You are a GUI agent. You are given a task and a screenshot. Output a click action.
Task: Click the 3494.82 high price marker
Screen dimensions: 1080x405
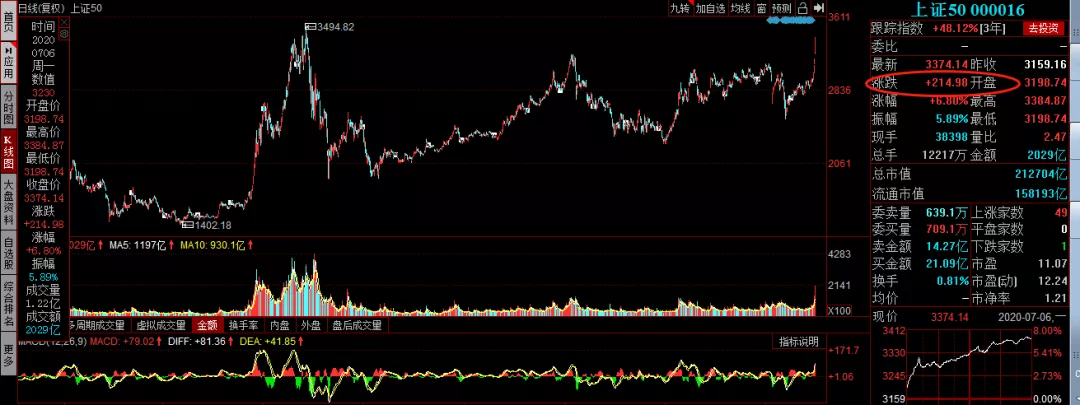point(330,27)
